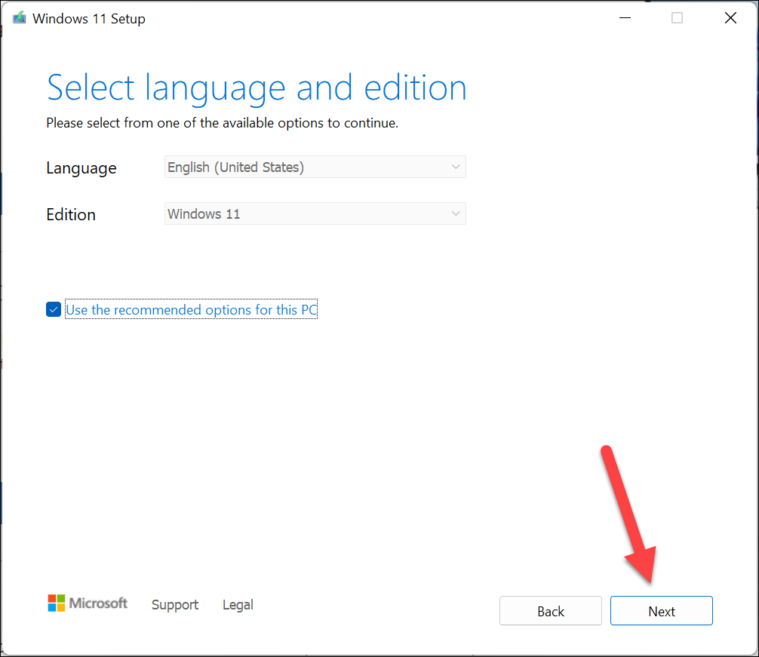Screen dimensions: 759x657
Task: Click the 'Please select from one' instruction text
Action: pos(222,123)
